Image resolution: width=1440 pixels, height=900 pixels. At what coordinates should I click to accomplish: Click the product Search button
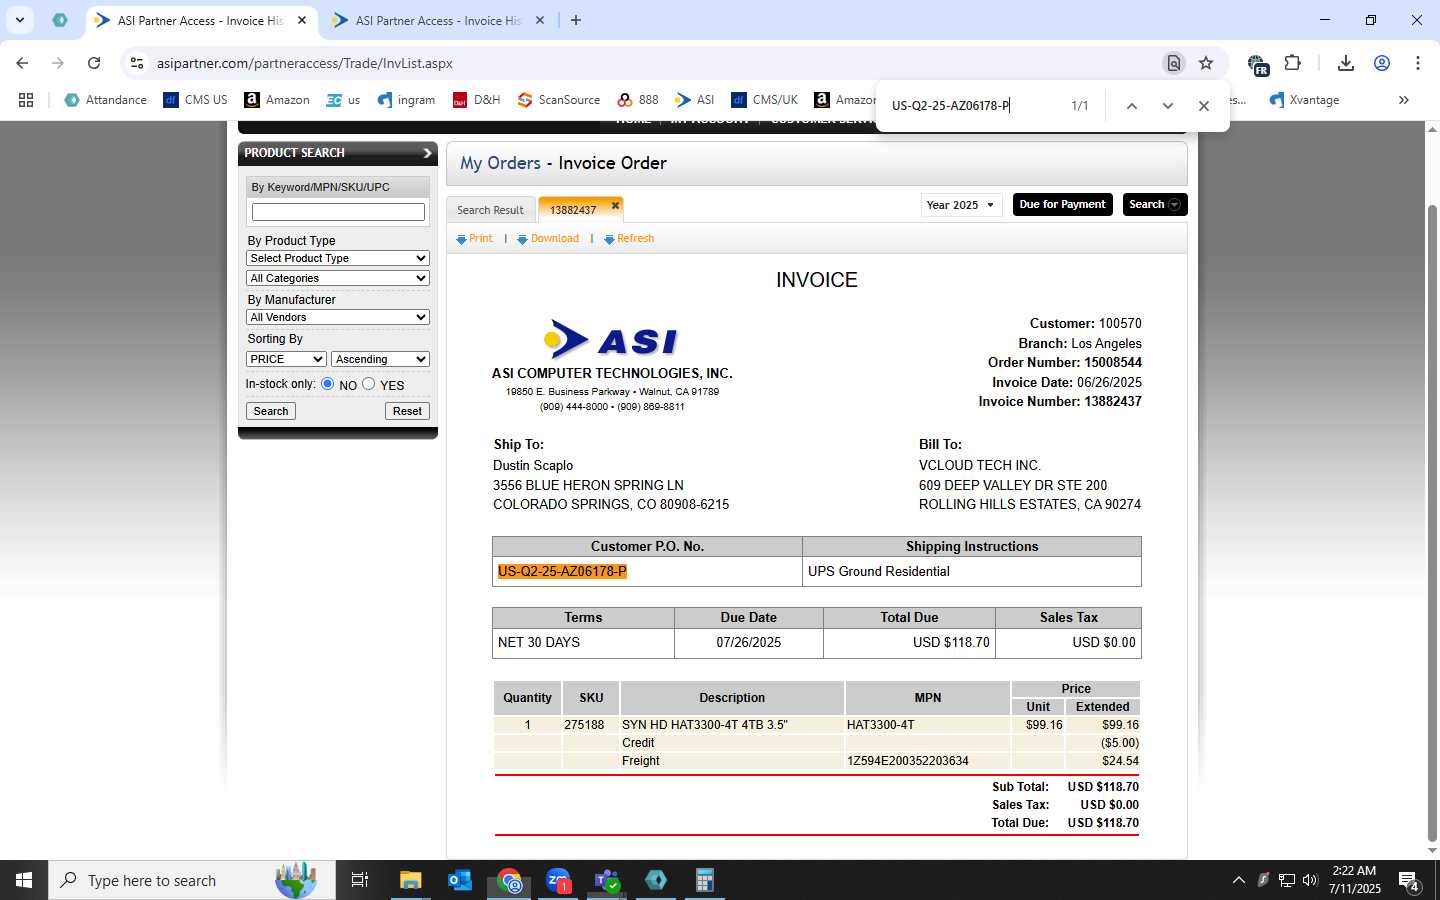pyautogui.click(x=270, y=411)
